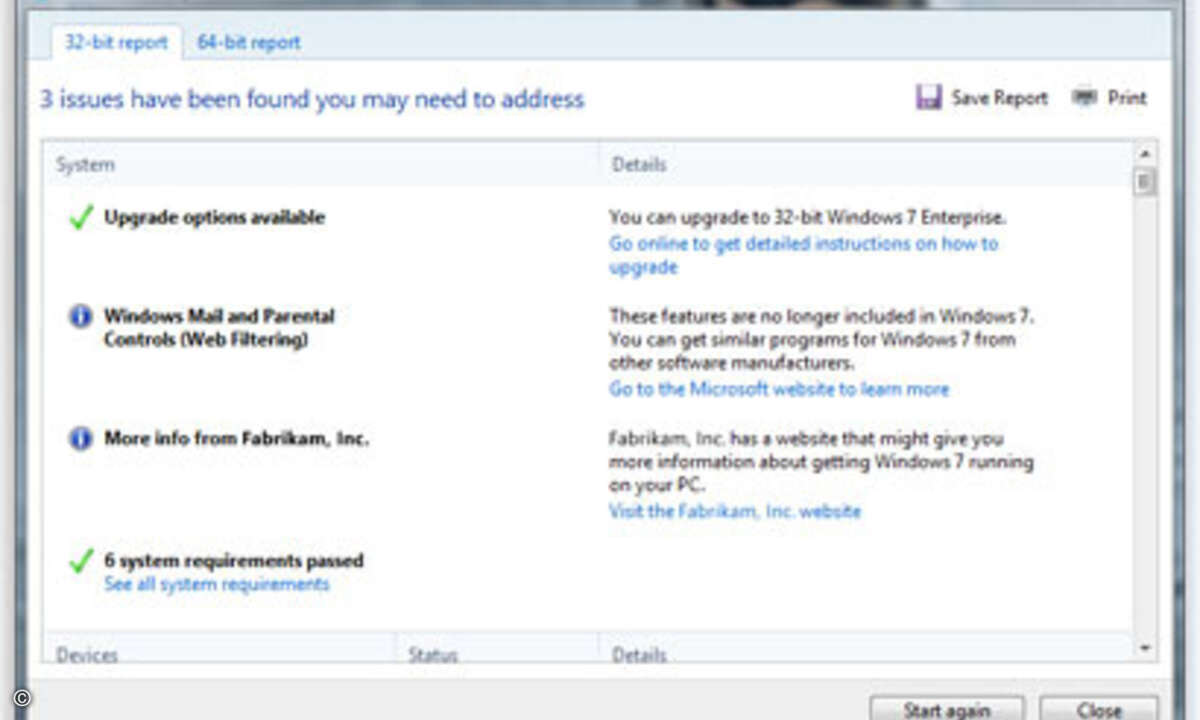Select 'More info from Fabrikam, Inc.' title
Screen dimensions: 1200x720
pyautogui.click(x=236, y=438)
